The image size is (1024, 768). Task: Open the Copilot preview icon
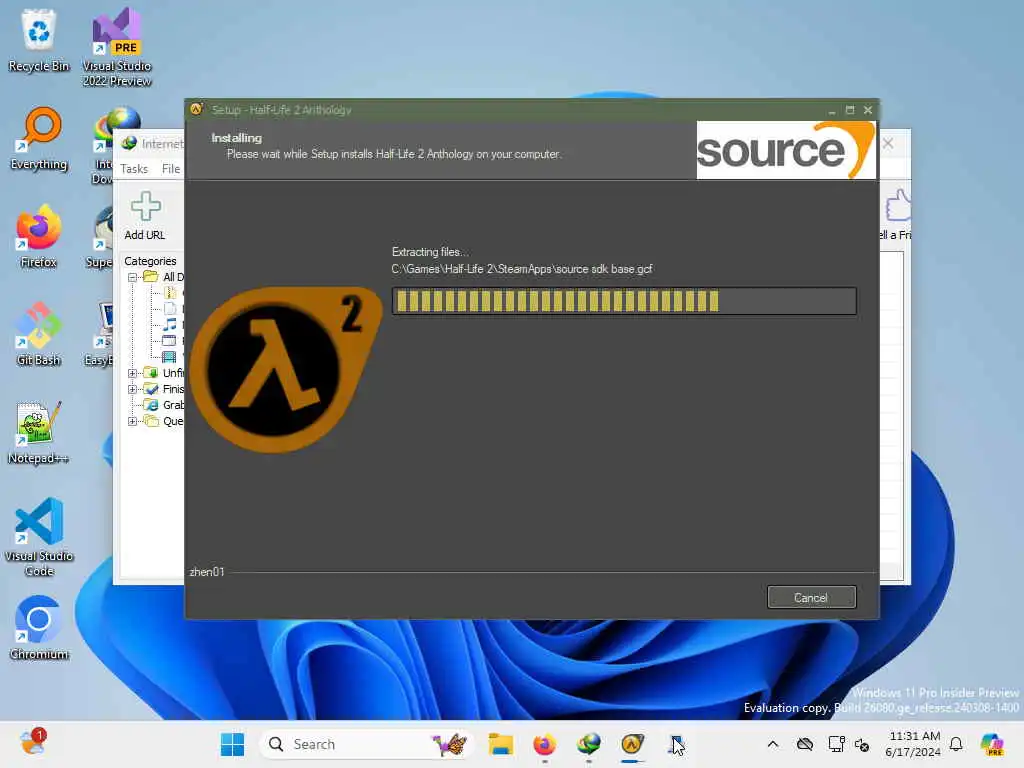(x=992, y=744)
